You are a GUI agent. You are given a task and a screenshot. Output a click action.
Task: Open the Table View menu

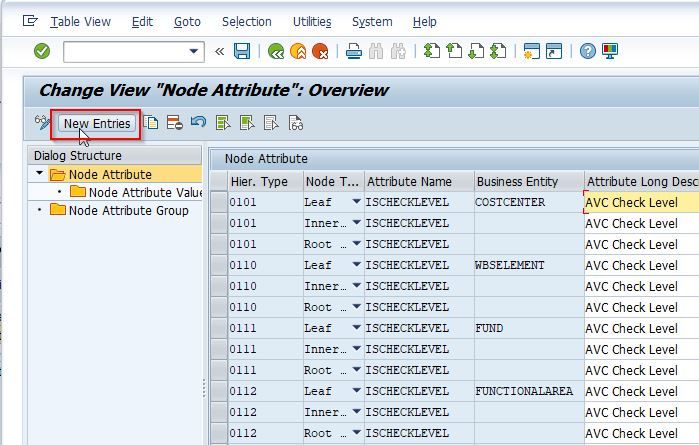[80, 21]
